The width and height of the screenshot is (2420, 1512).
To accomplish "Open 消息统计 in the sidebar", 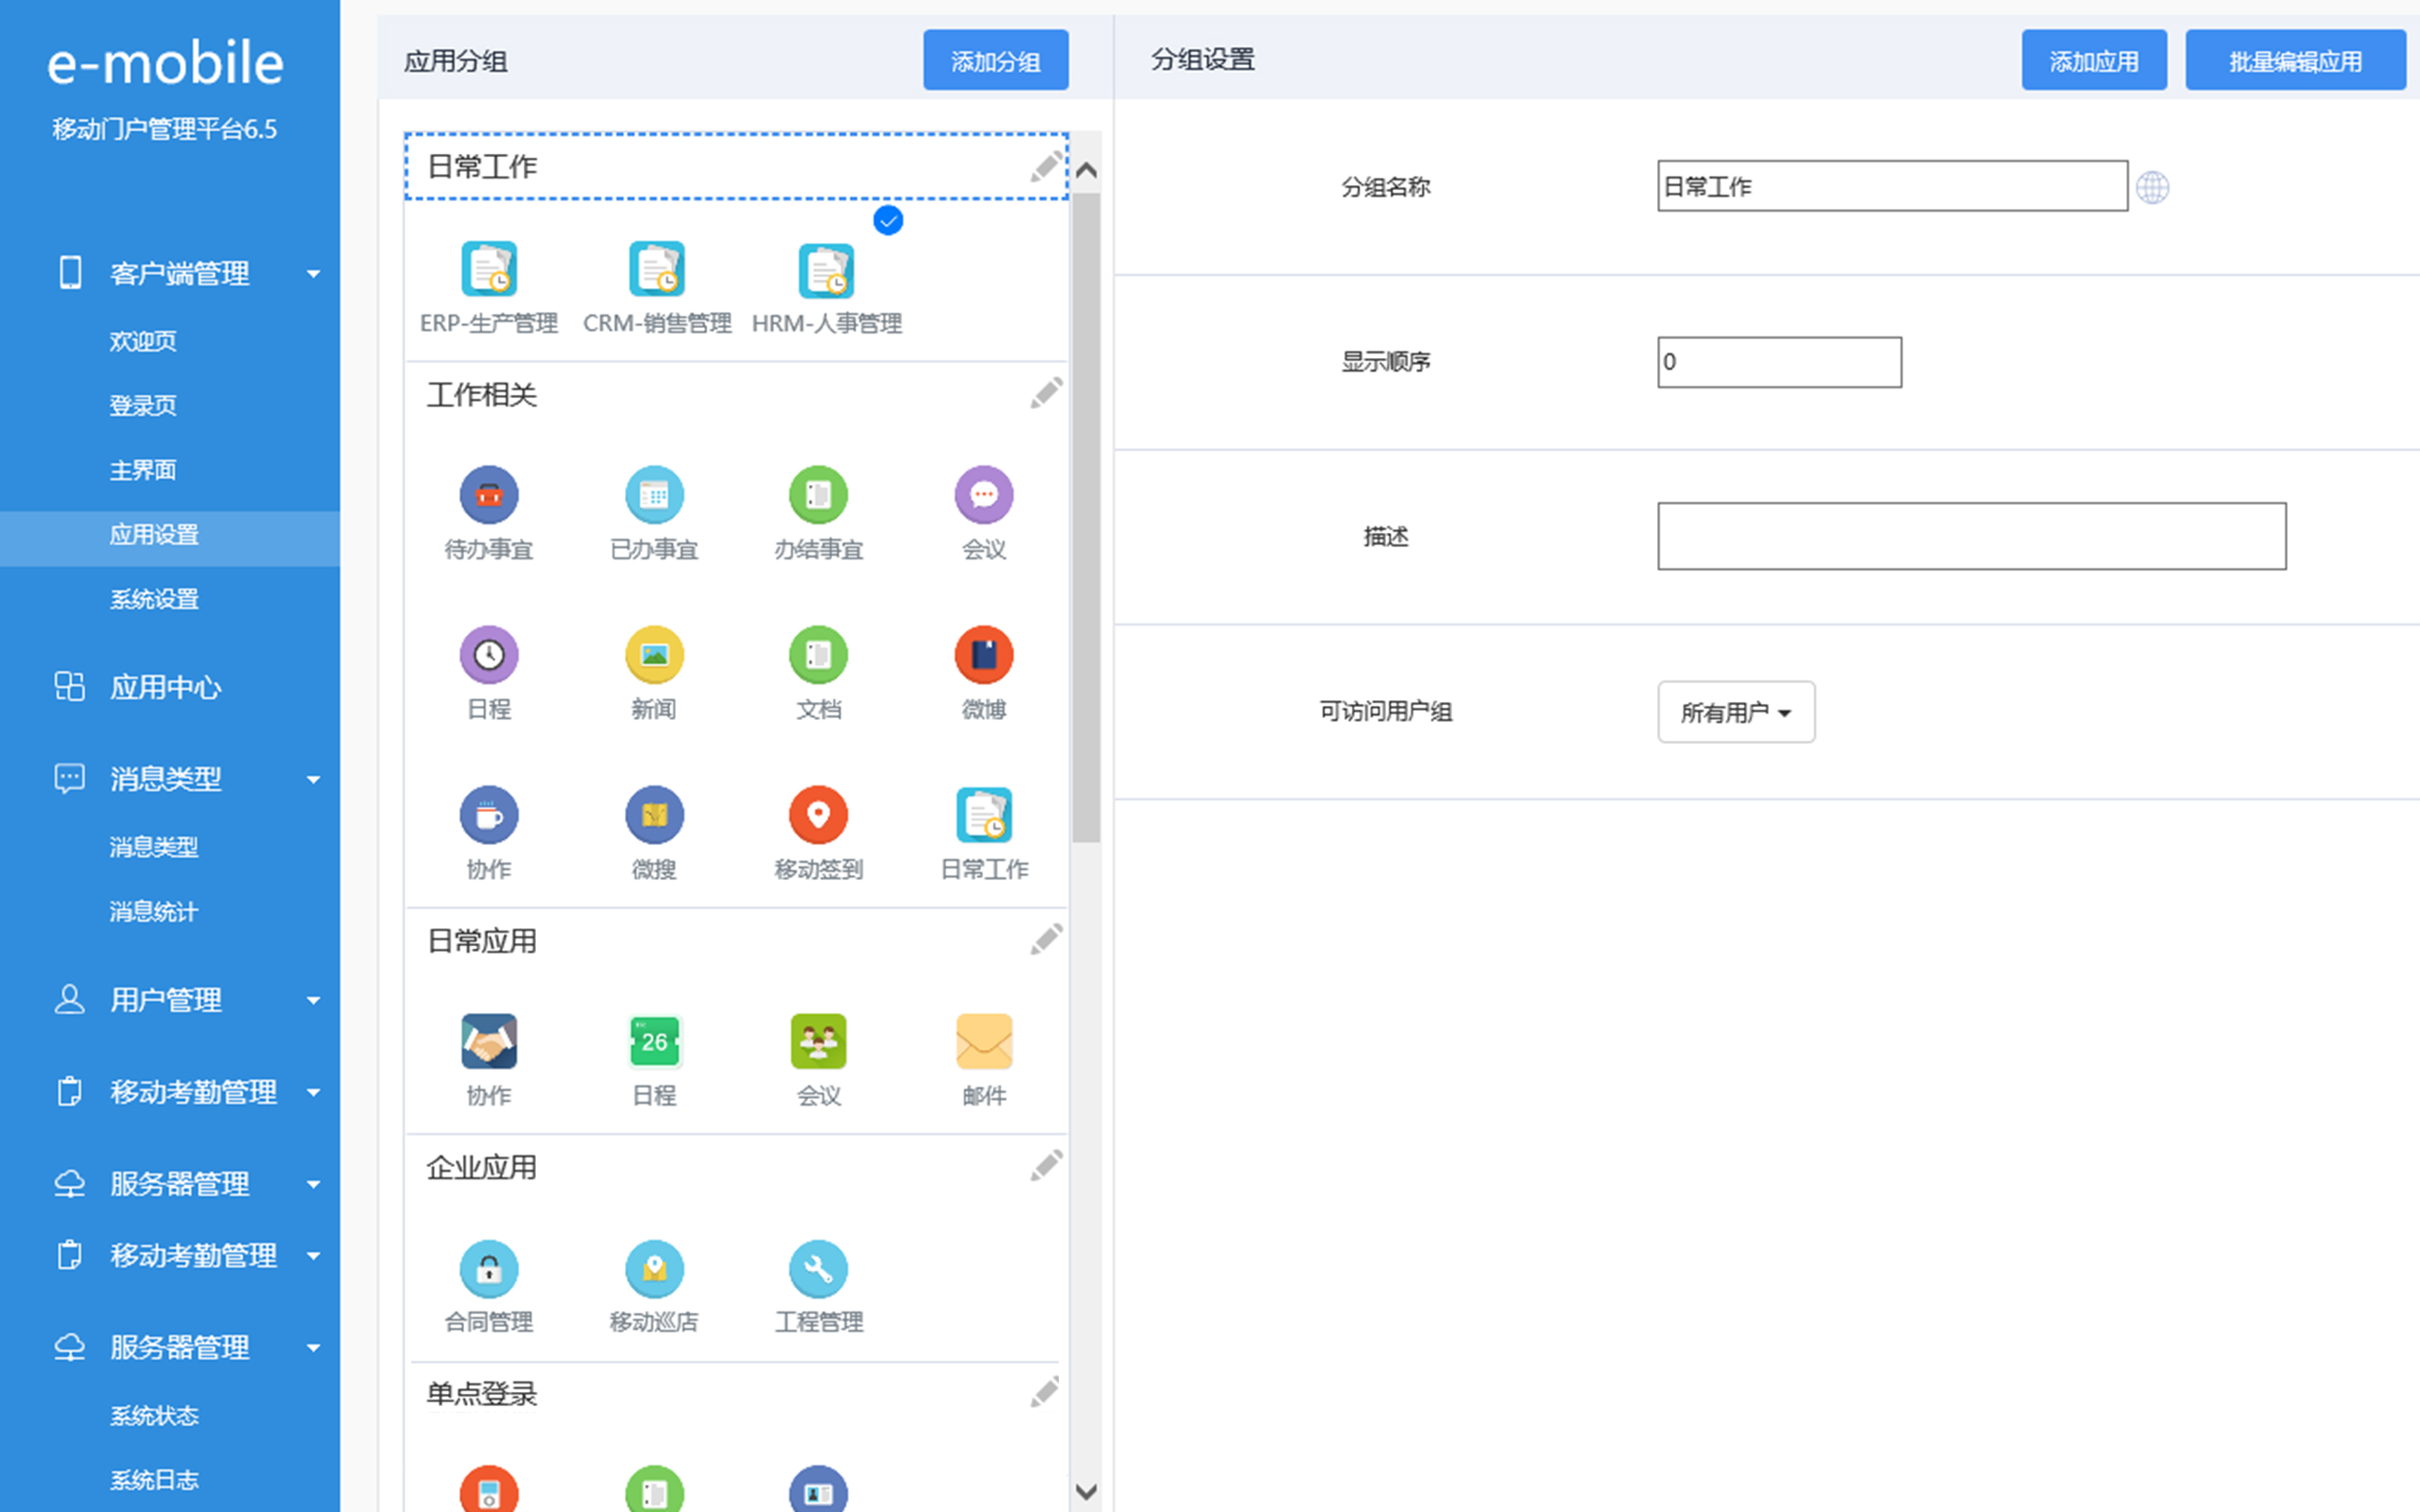I will 154,912.
